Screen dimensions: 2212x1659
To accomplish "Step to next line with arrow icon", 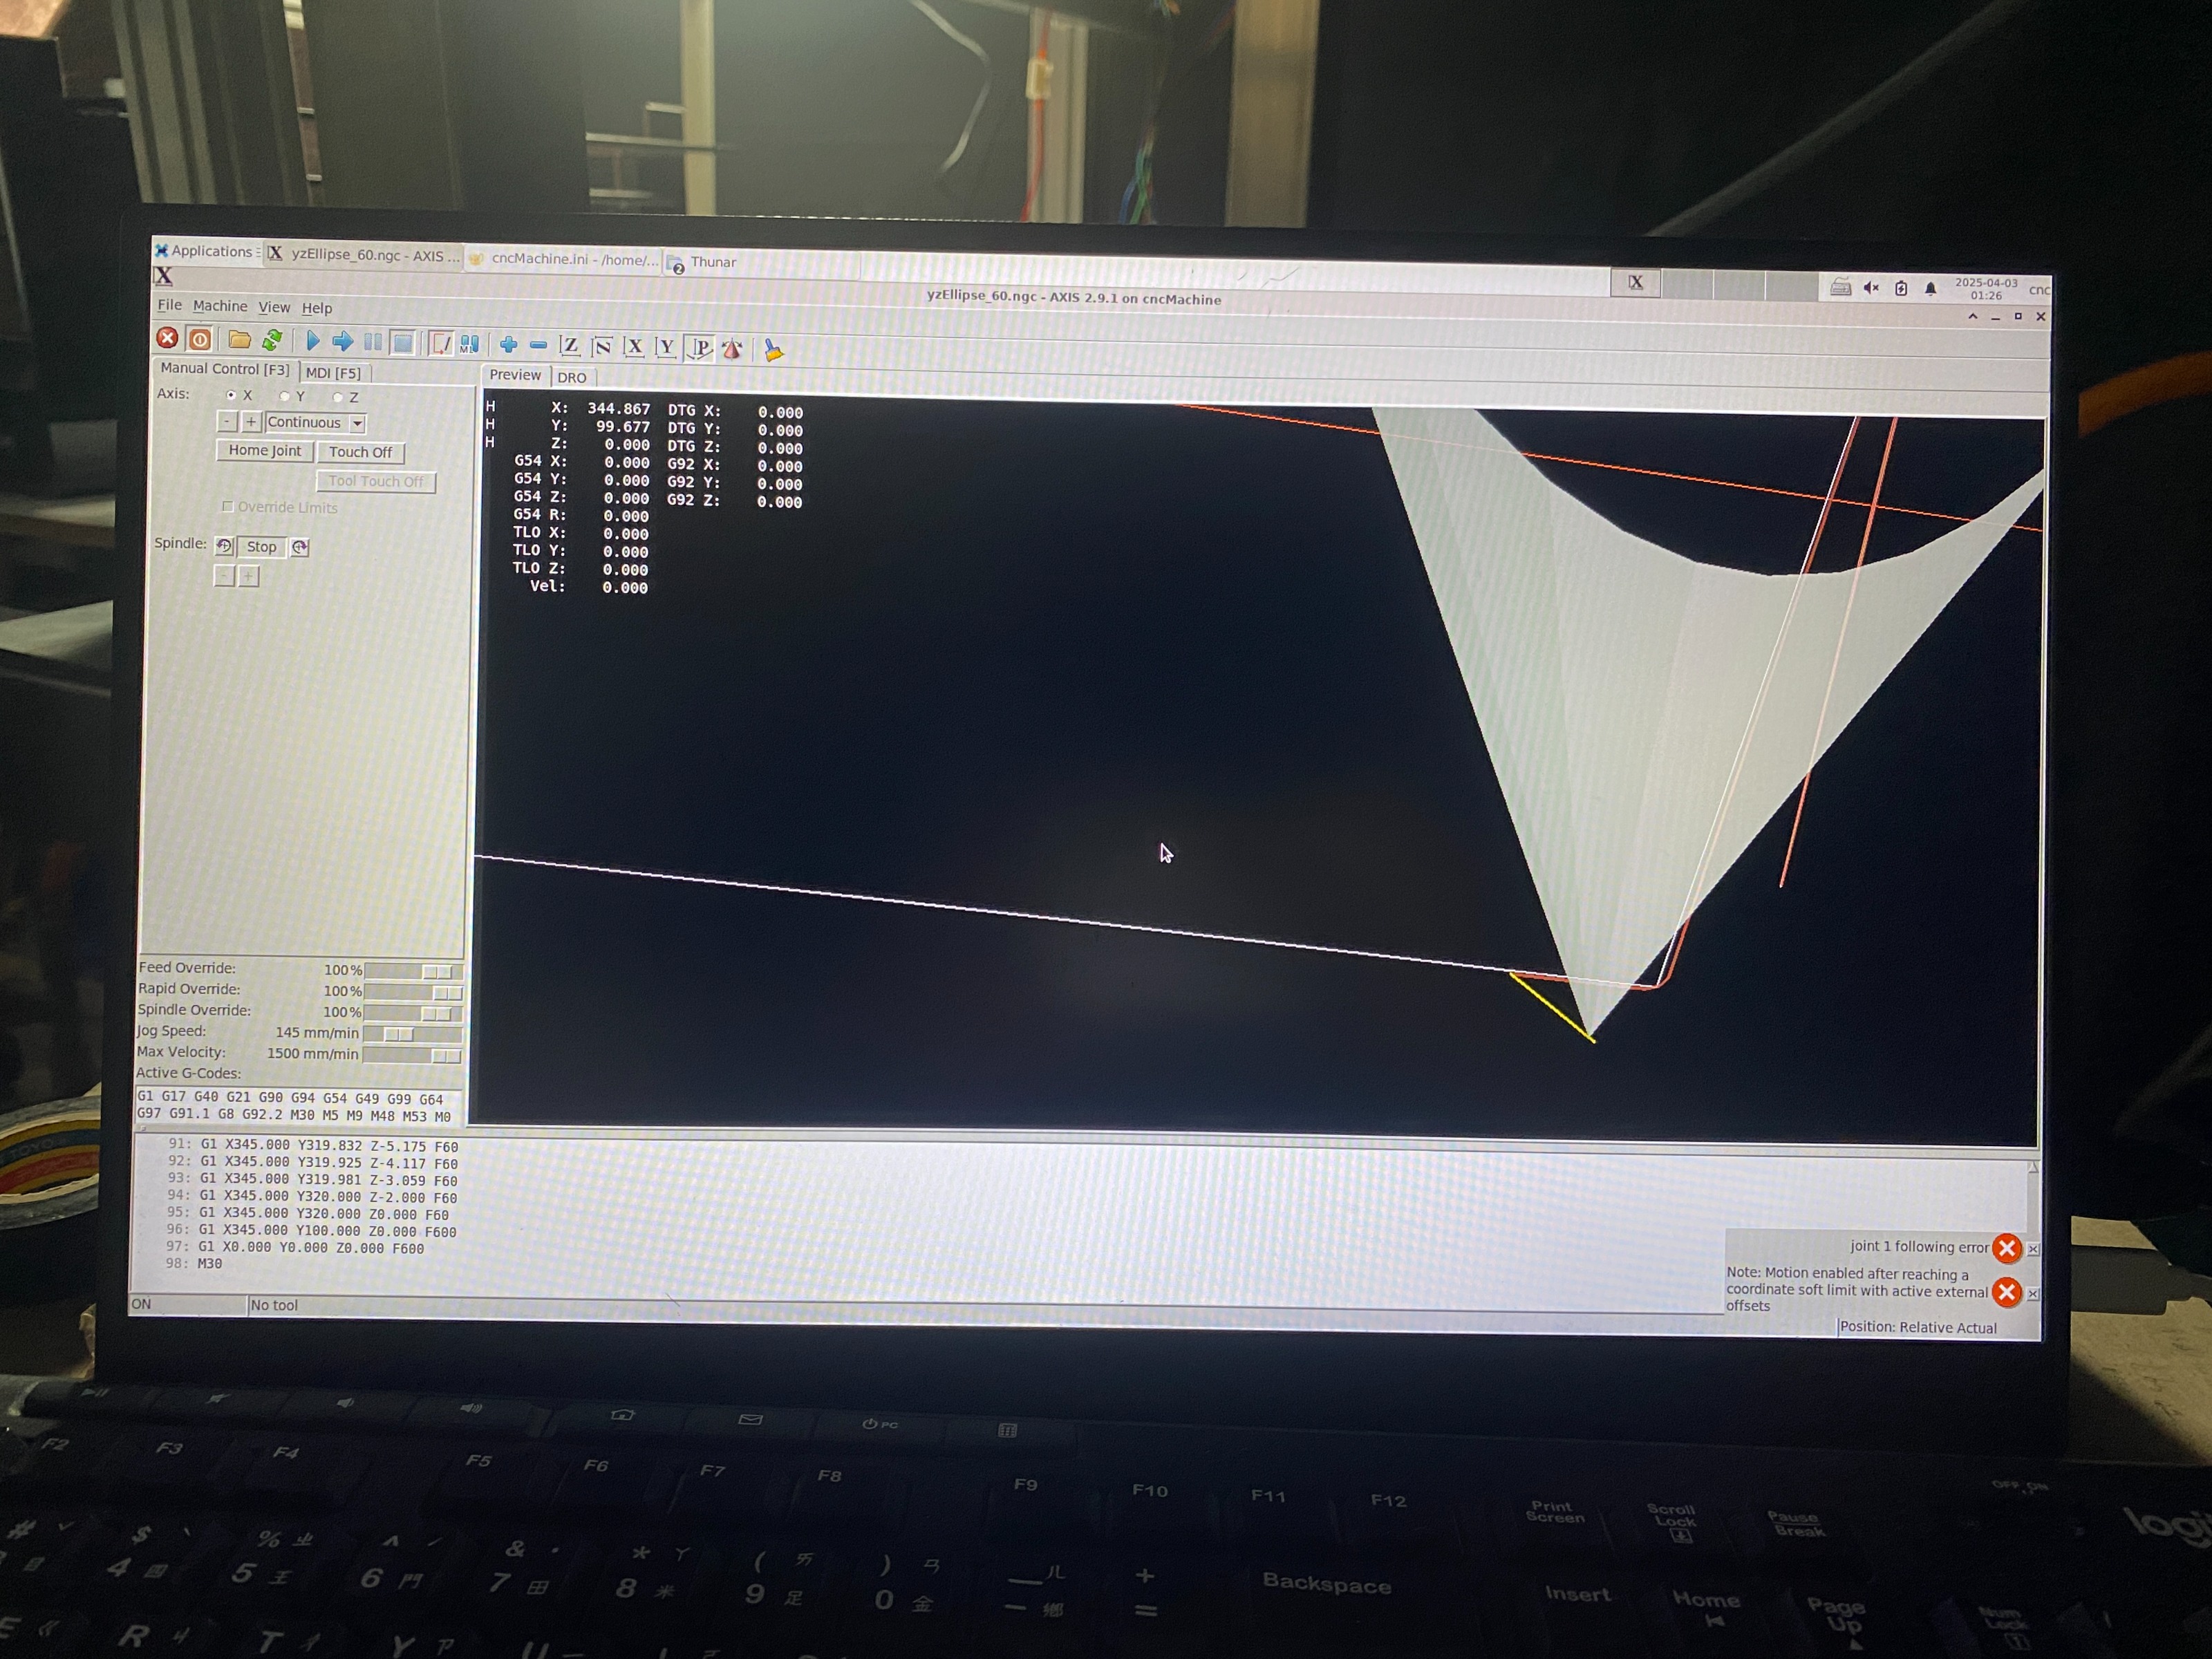I will 343,342.
